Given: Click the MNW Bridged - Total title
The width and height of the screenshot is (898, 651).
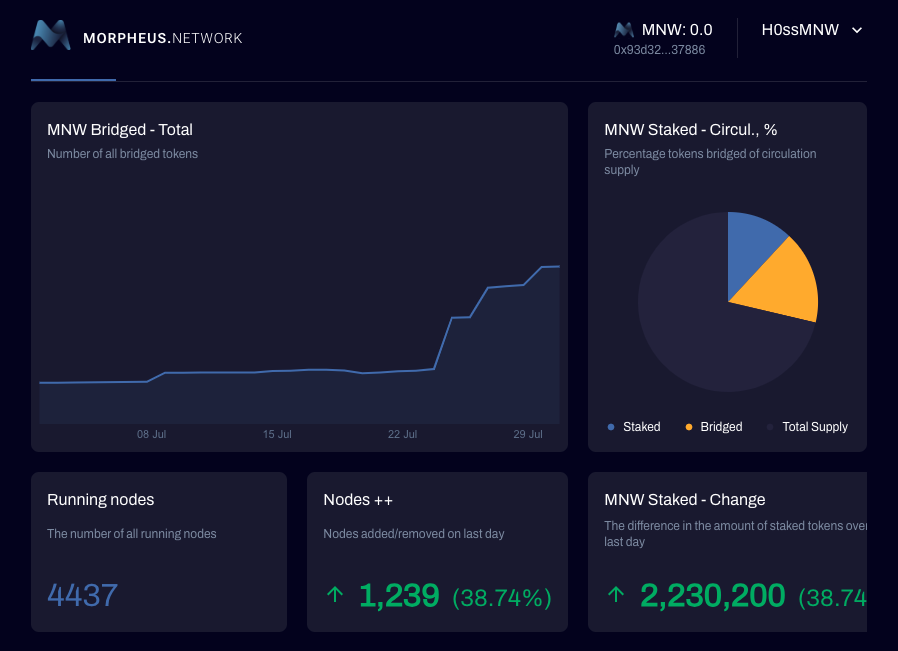Looking at the screenshot, I should click(120, 130).
